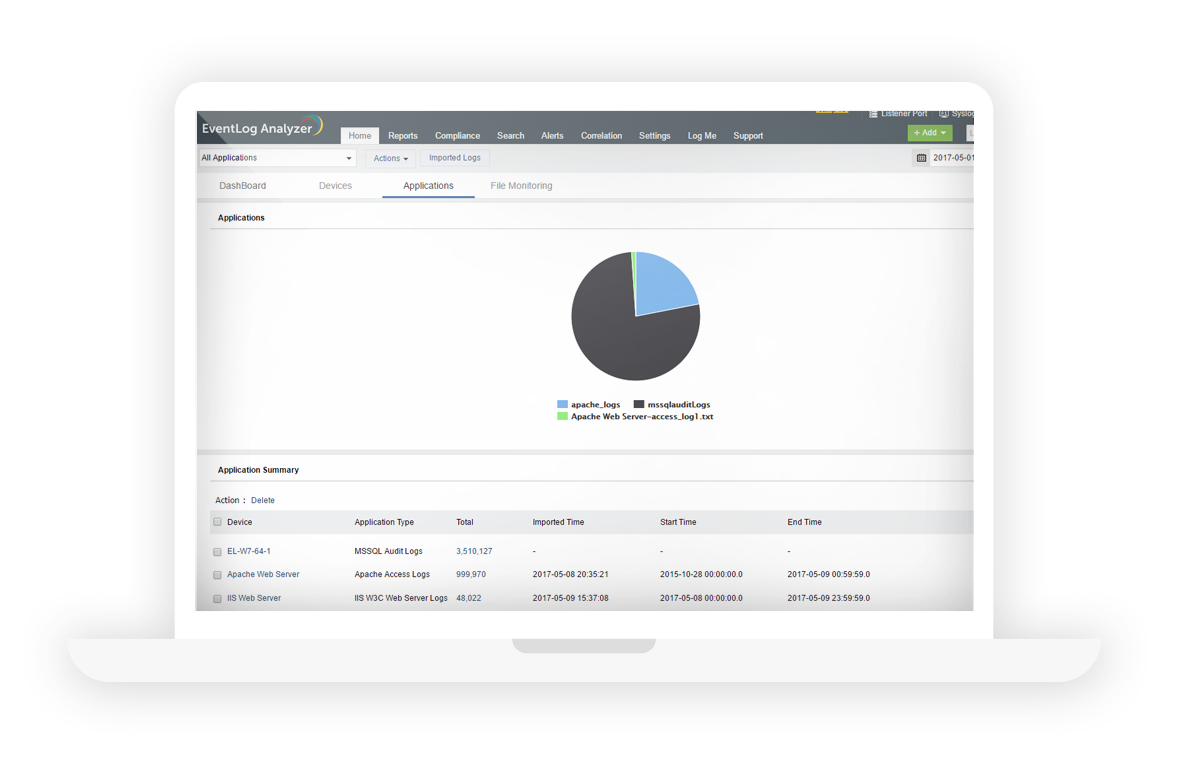Screen dimensions: 1203x780
Task: Click the mssqlauditLogs dark legend swatch
Action: [x=639, y=404]
